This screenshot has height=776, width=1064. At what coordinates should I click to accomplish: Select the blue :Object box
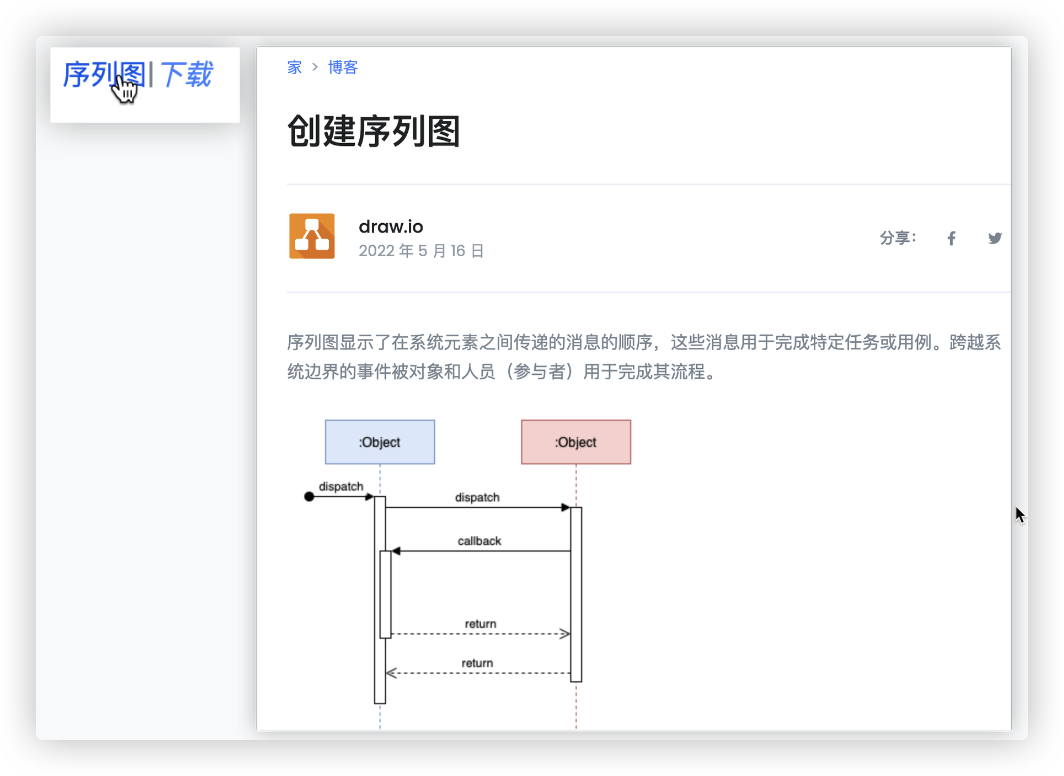point(380,442)
